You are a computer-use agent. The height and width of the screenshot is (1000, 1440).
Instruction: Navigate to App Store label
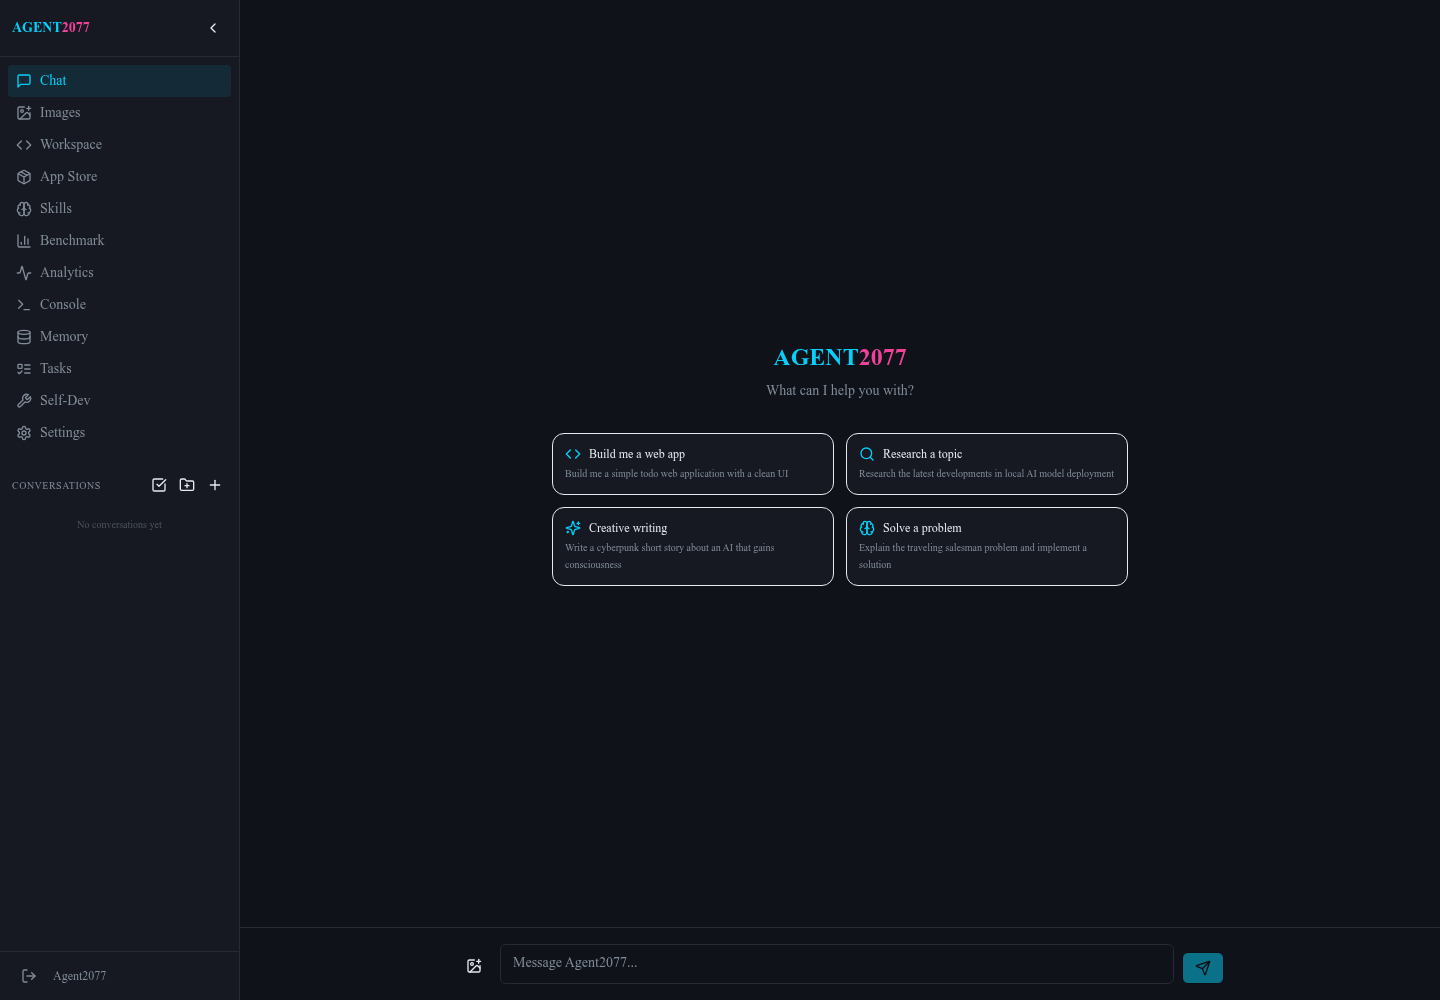click(x=69, y=177)
